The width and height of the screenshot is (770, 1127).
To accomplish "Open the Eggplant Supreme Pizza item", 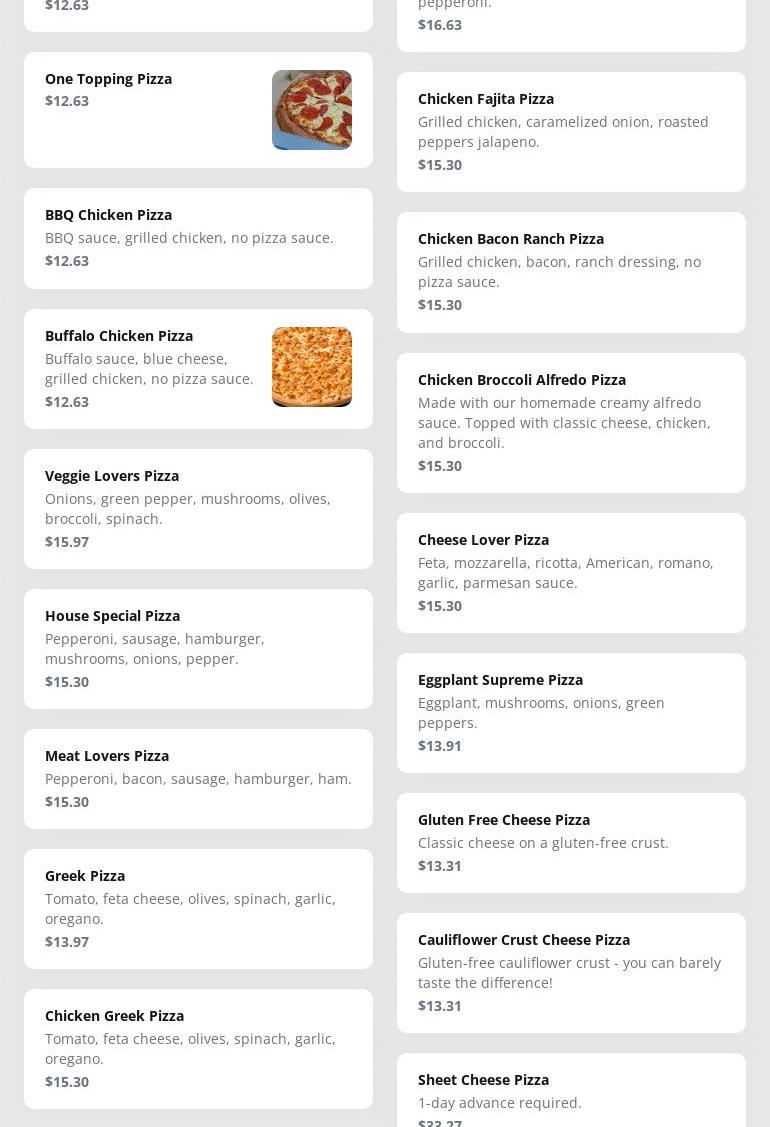I will (x=571, y=712).
